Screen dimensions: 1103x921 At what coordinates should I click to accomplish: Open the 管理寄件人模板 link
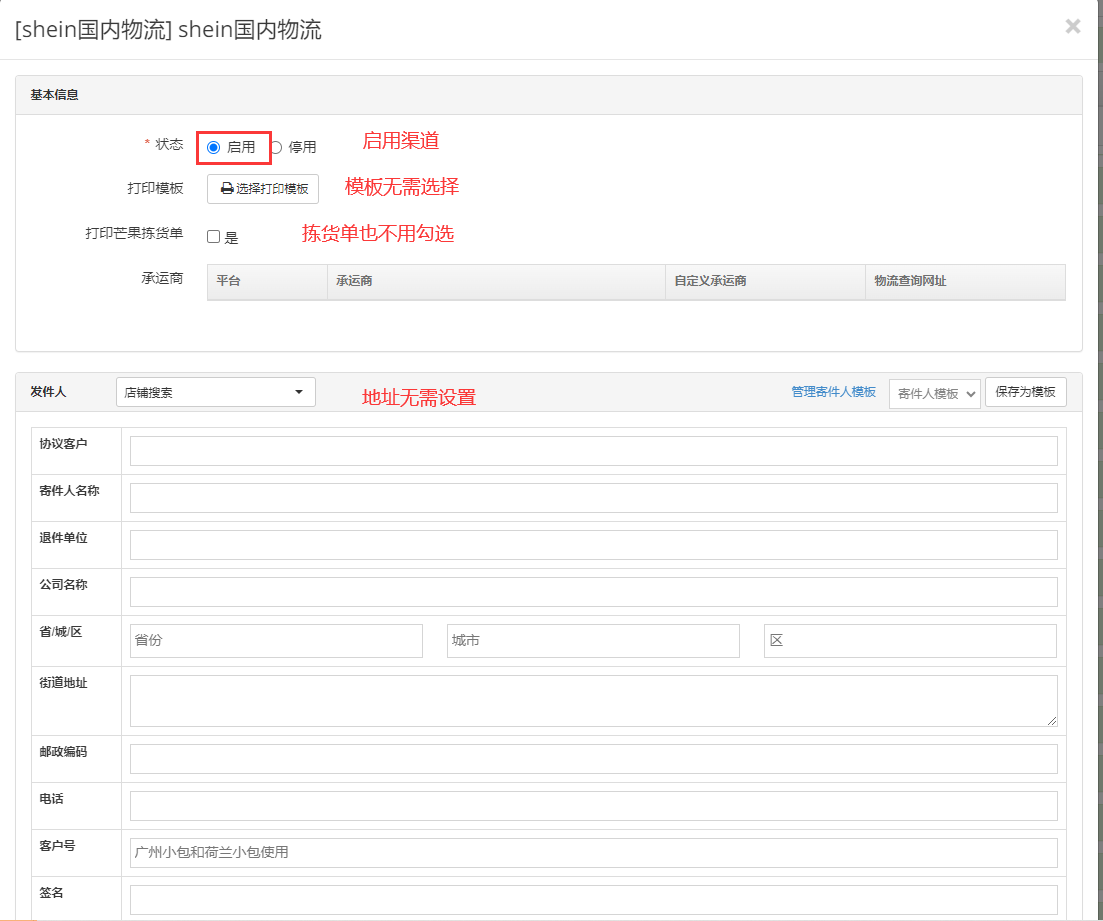[834, 392]
